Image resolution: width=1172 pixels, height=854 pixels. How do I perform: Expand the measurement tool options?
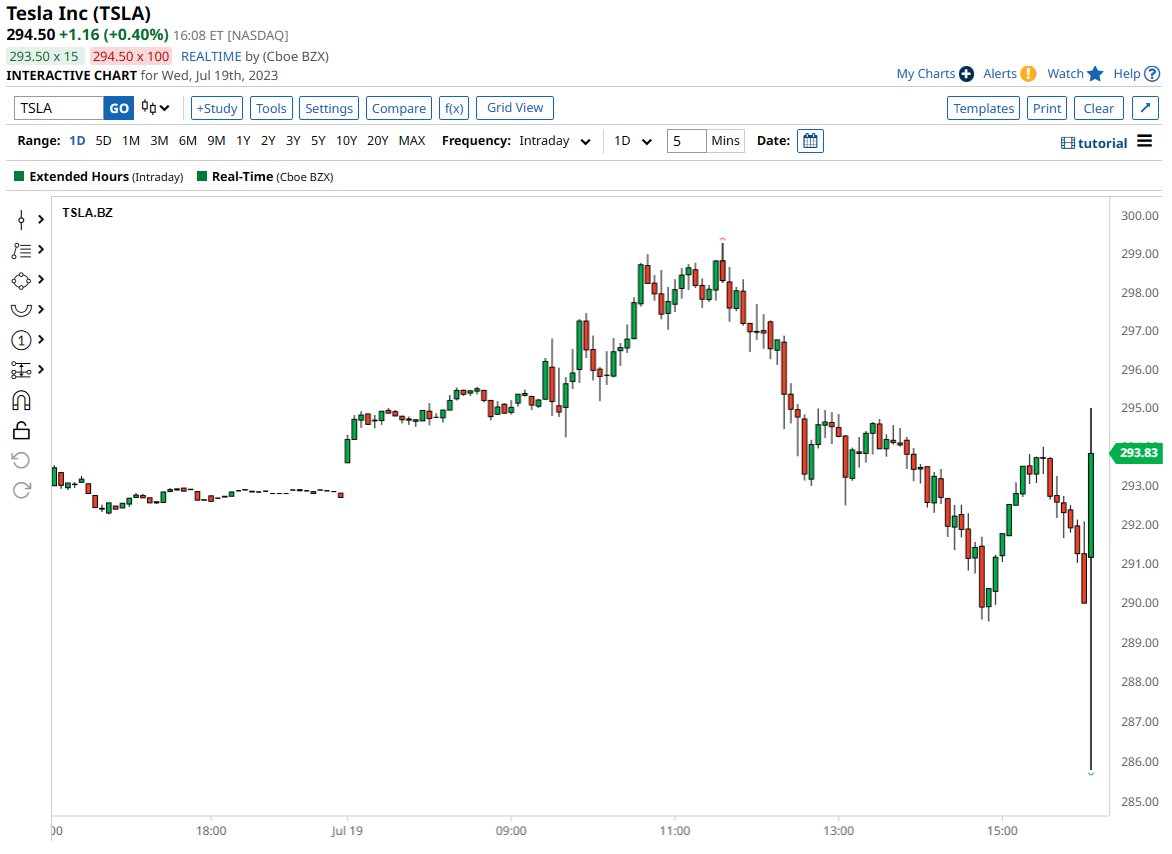pos(40,369)
